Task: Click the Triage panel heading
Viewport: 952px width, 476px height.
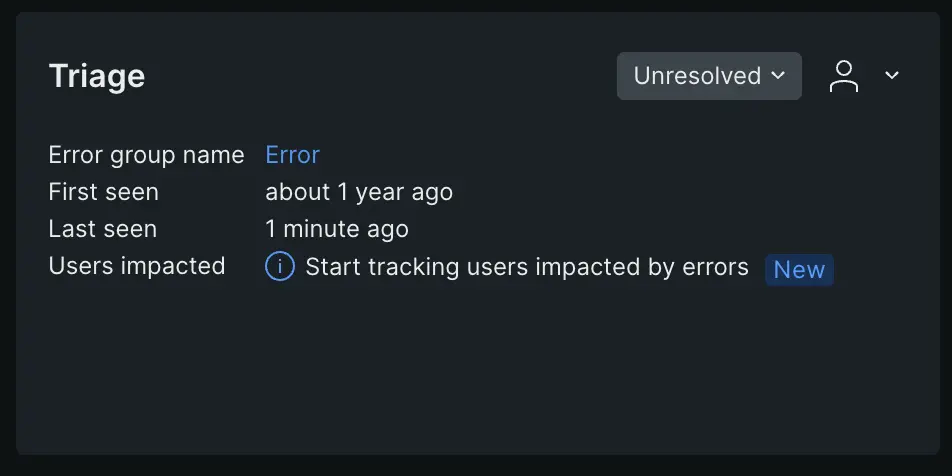Action: (97, 76)
